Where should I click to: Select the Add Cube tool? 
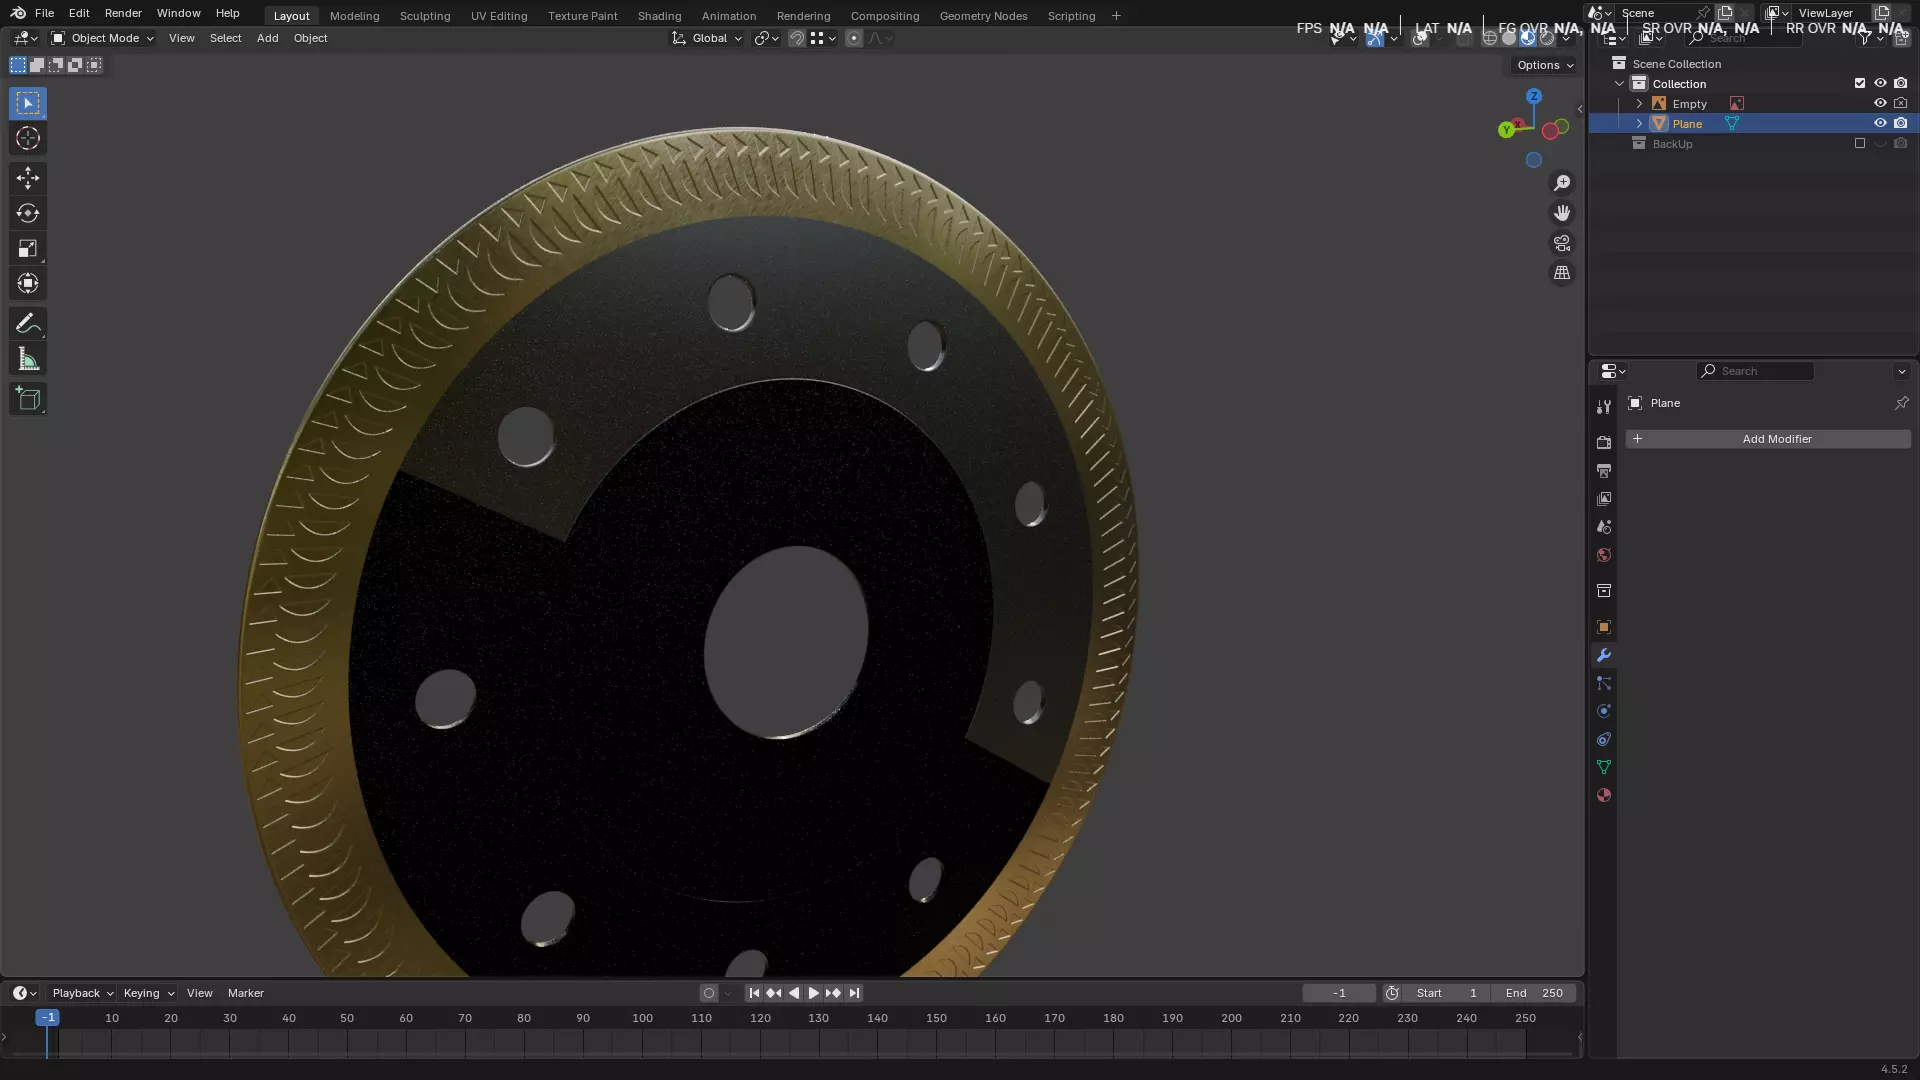(x=28, y=399)
